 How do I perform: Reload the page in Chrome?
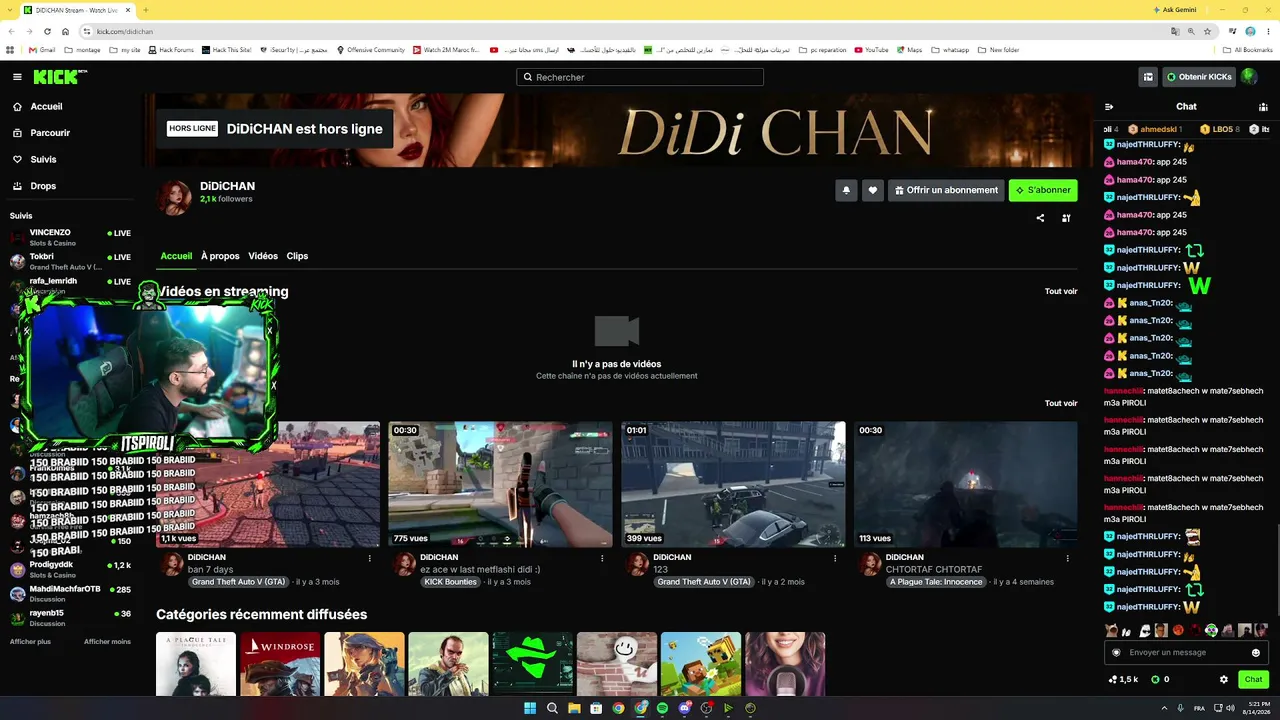click(47, 31)
